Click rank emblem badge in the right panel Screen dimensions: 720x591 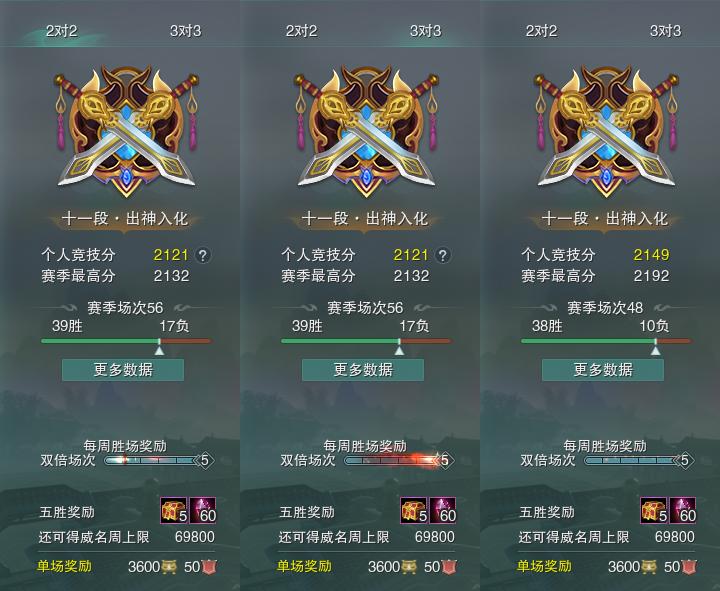coord(606,131)
